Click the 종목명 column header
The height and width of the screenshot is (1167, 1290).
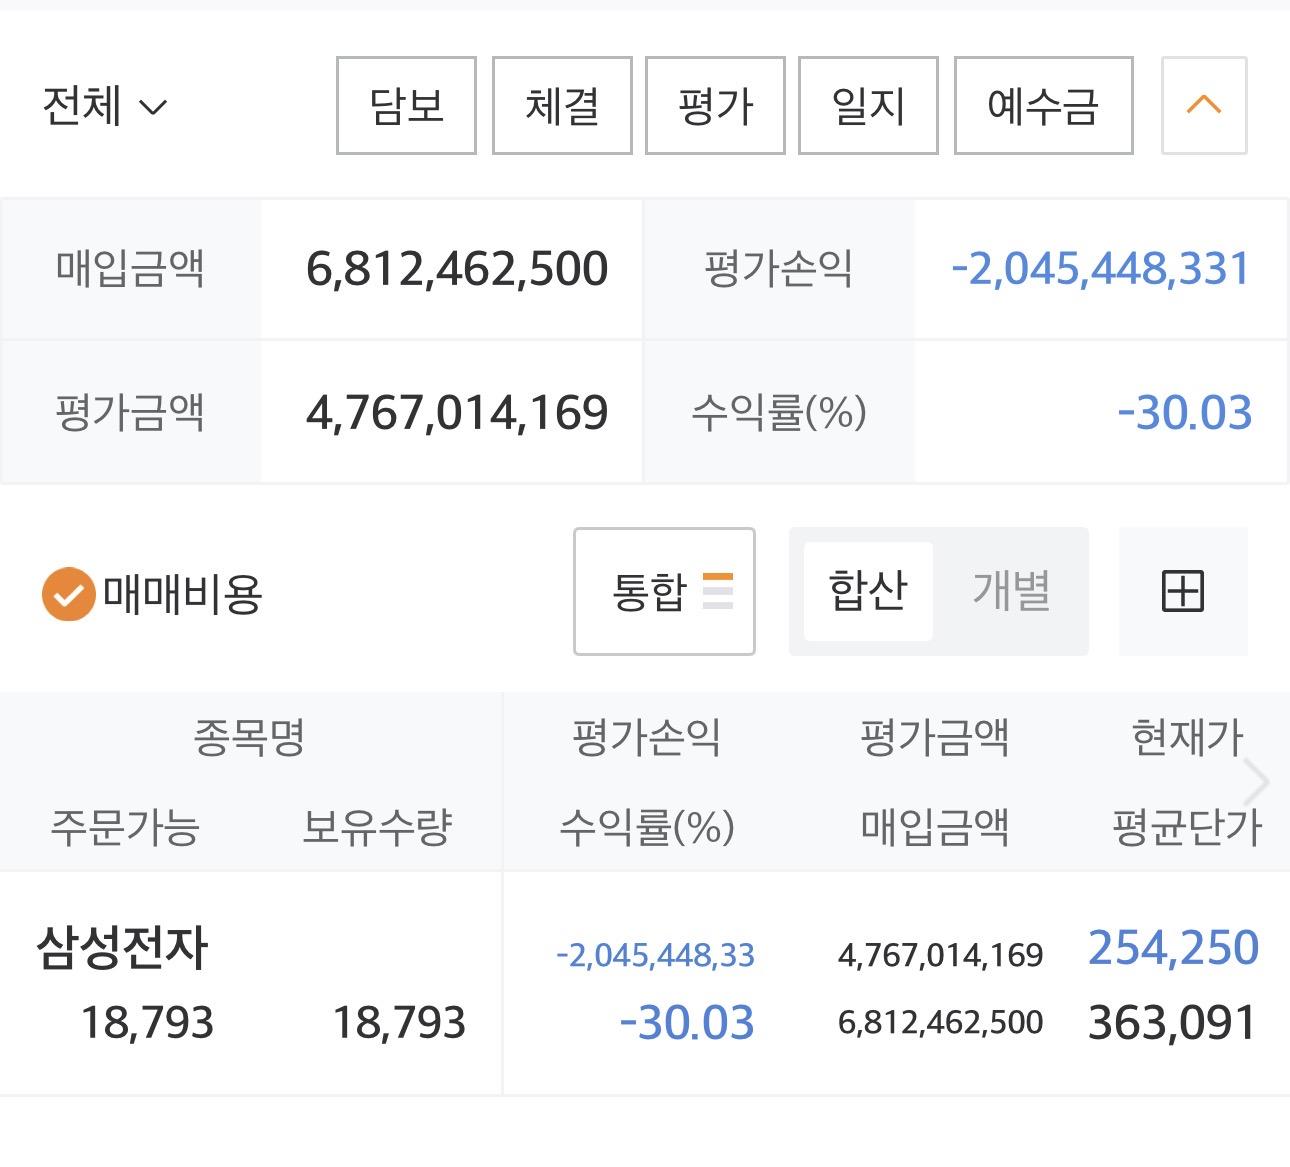pos(249,738)
